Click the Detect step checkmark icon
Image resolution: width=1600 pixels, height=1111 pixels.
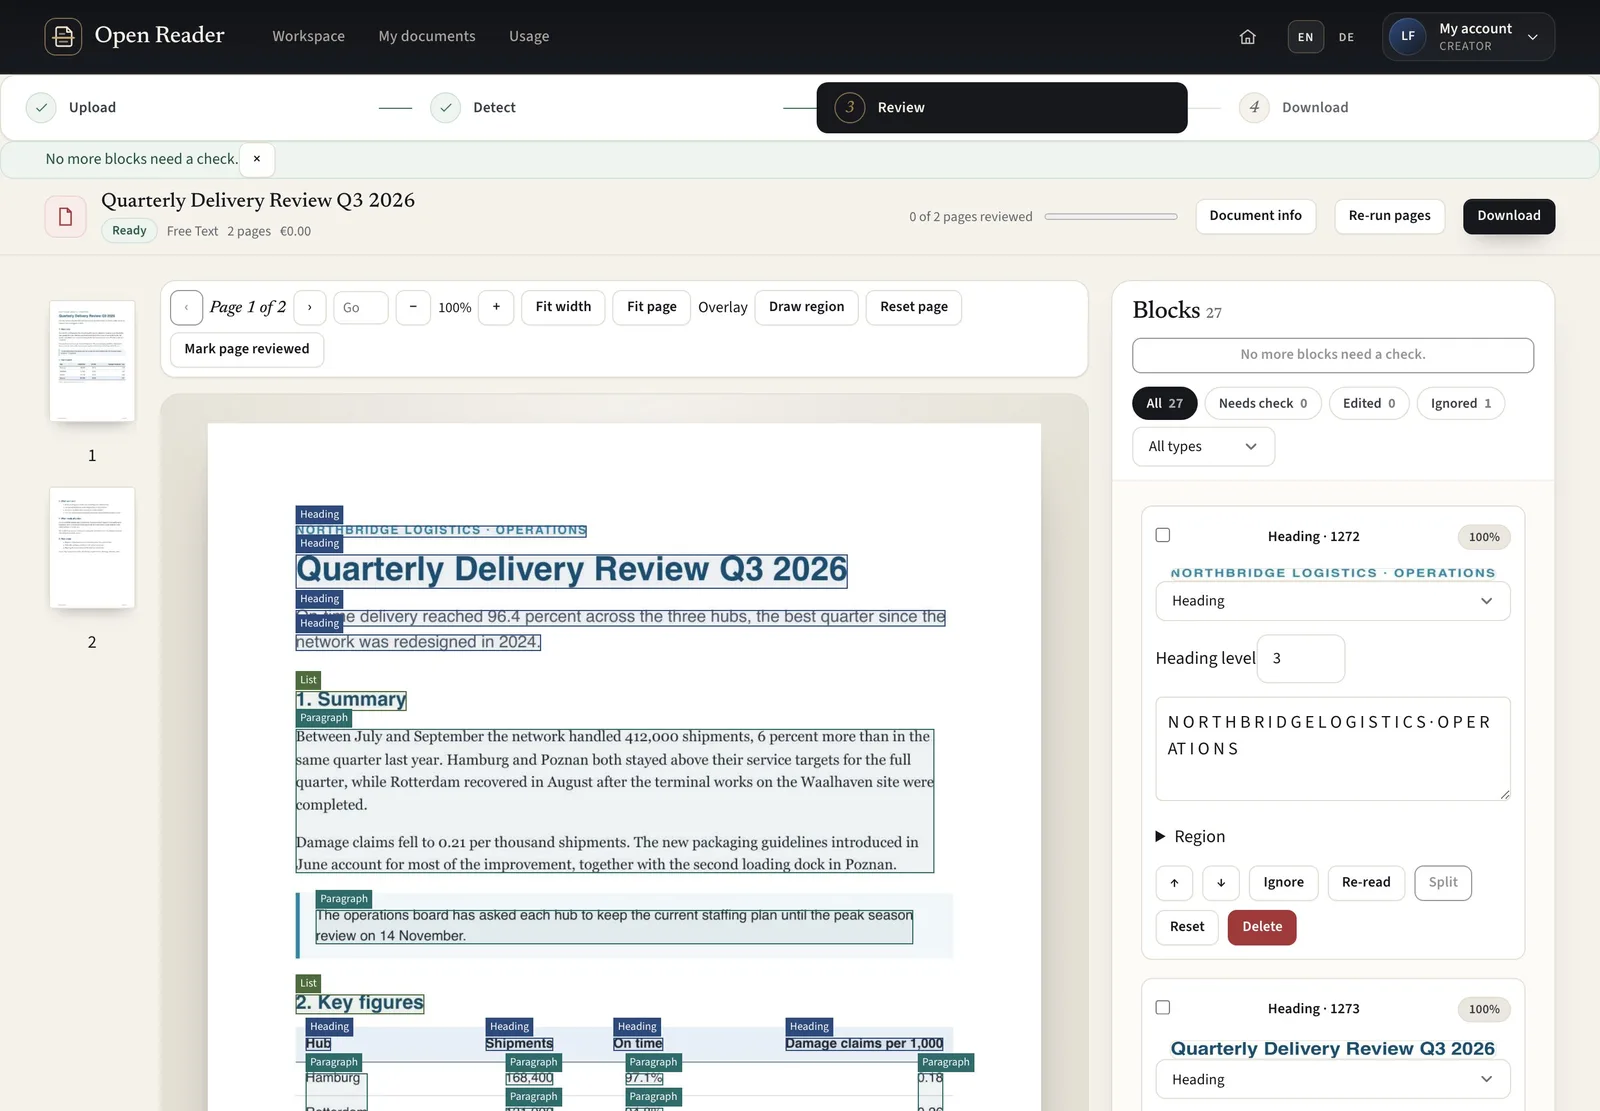click(445, 108)
